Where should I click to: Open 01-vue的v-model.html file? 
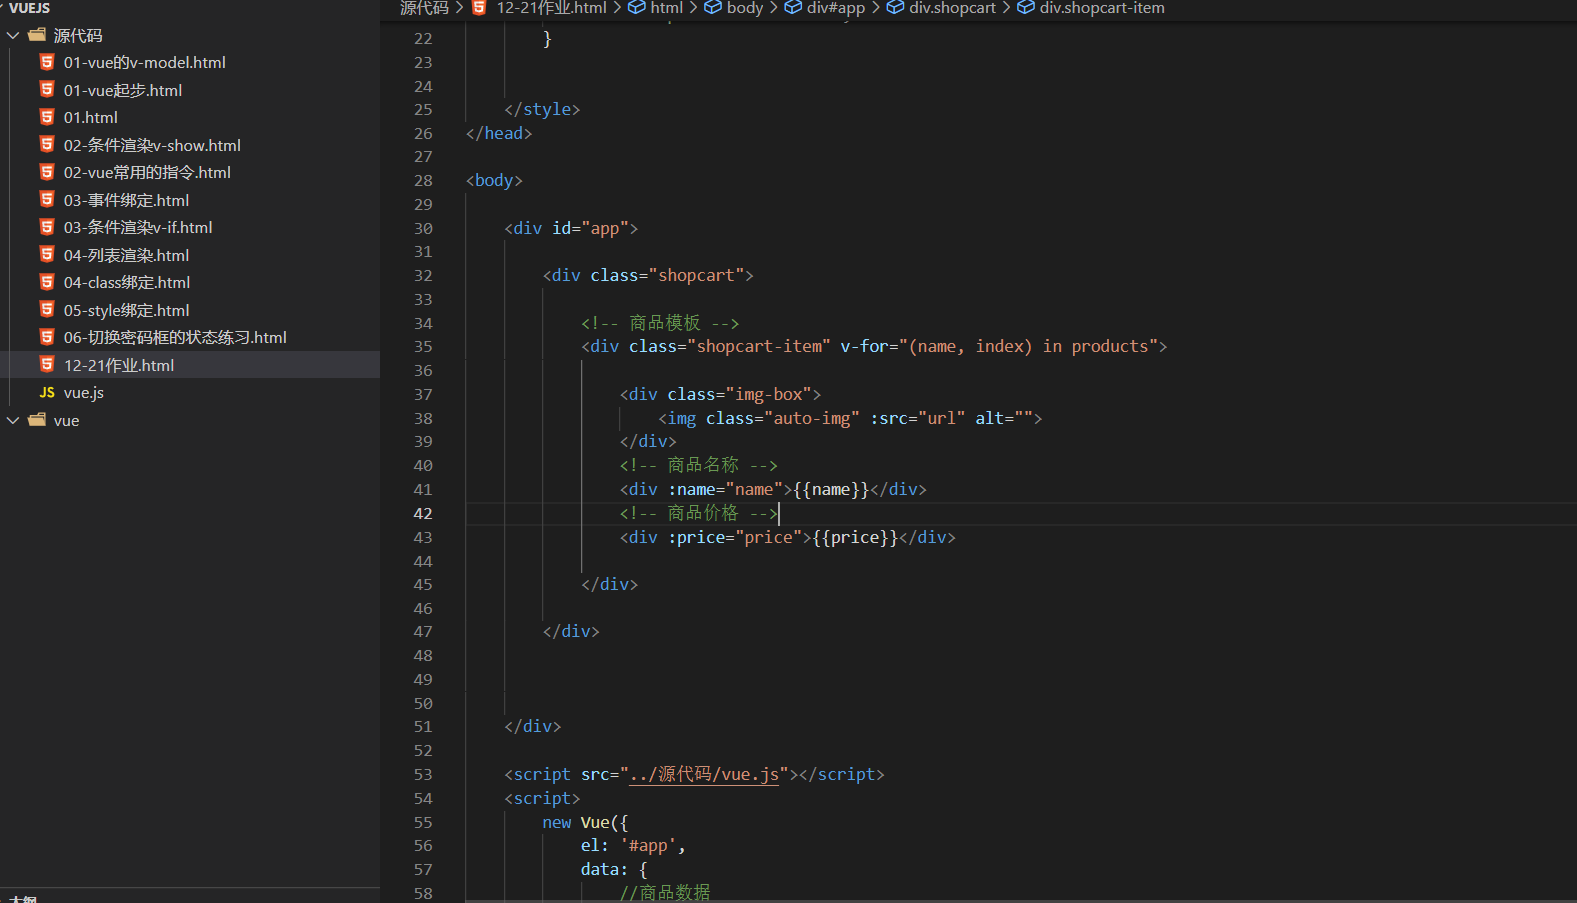pyautogui.click(x=145, y=62)
